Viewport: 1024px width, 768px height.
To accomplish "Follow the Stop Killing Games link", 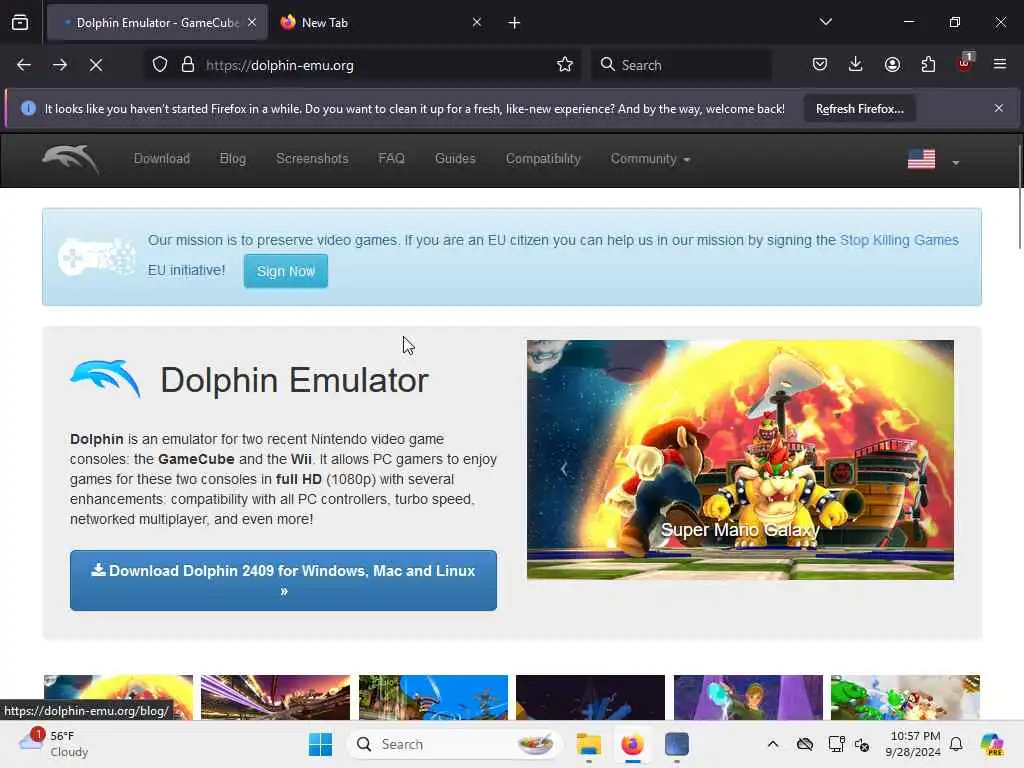I will (x=899, y=240).
